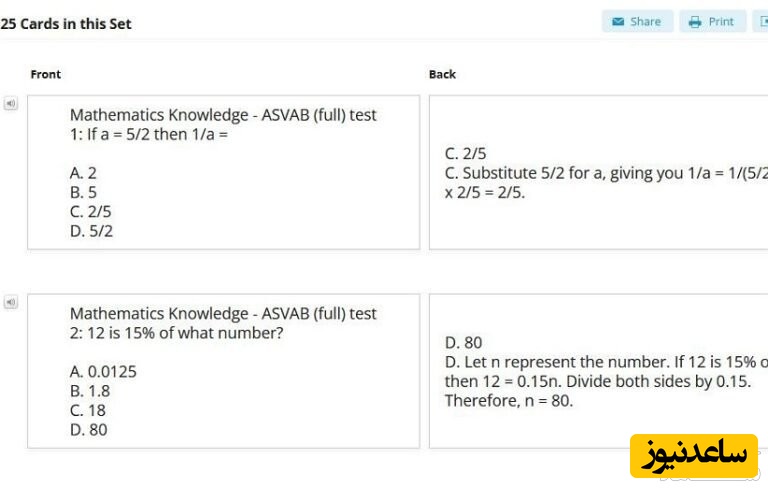Click the cut-off button right of Print
The image size is (768, 488).
click(x=761, y=21)
